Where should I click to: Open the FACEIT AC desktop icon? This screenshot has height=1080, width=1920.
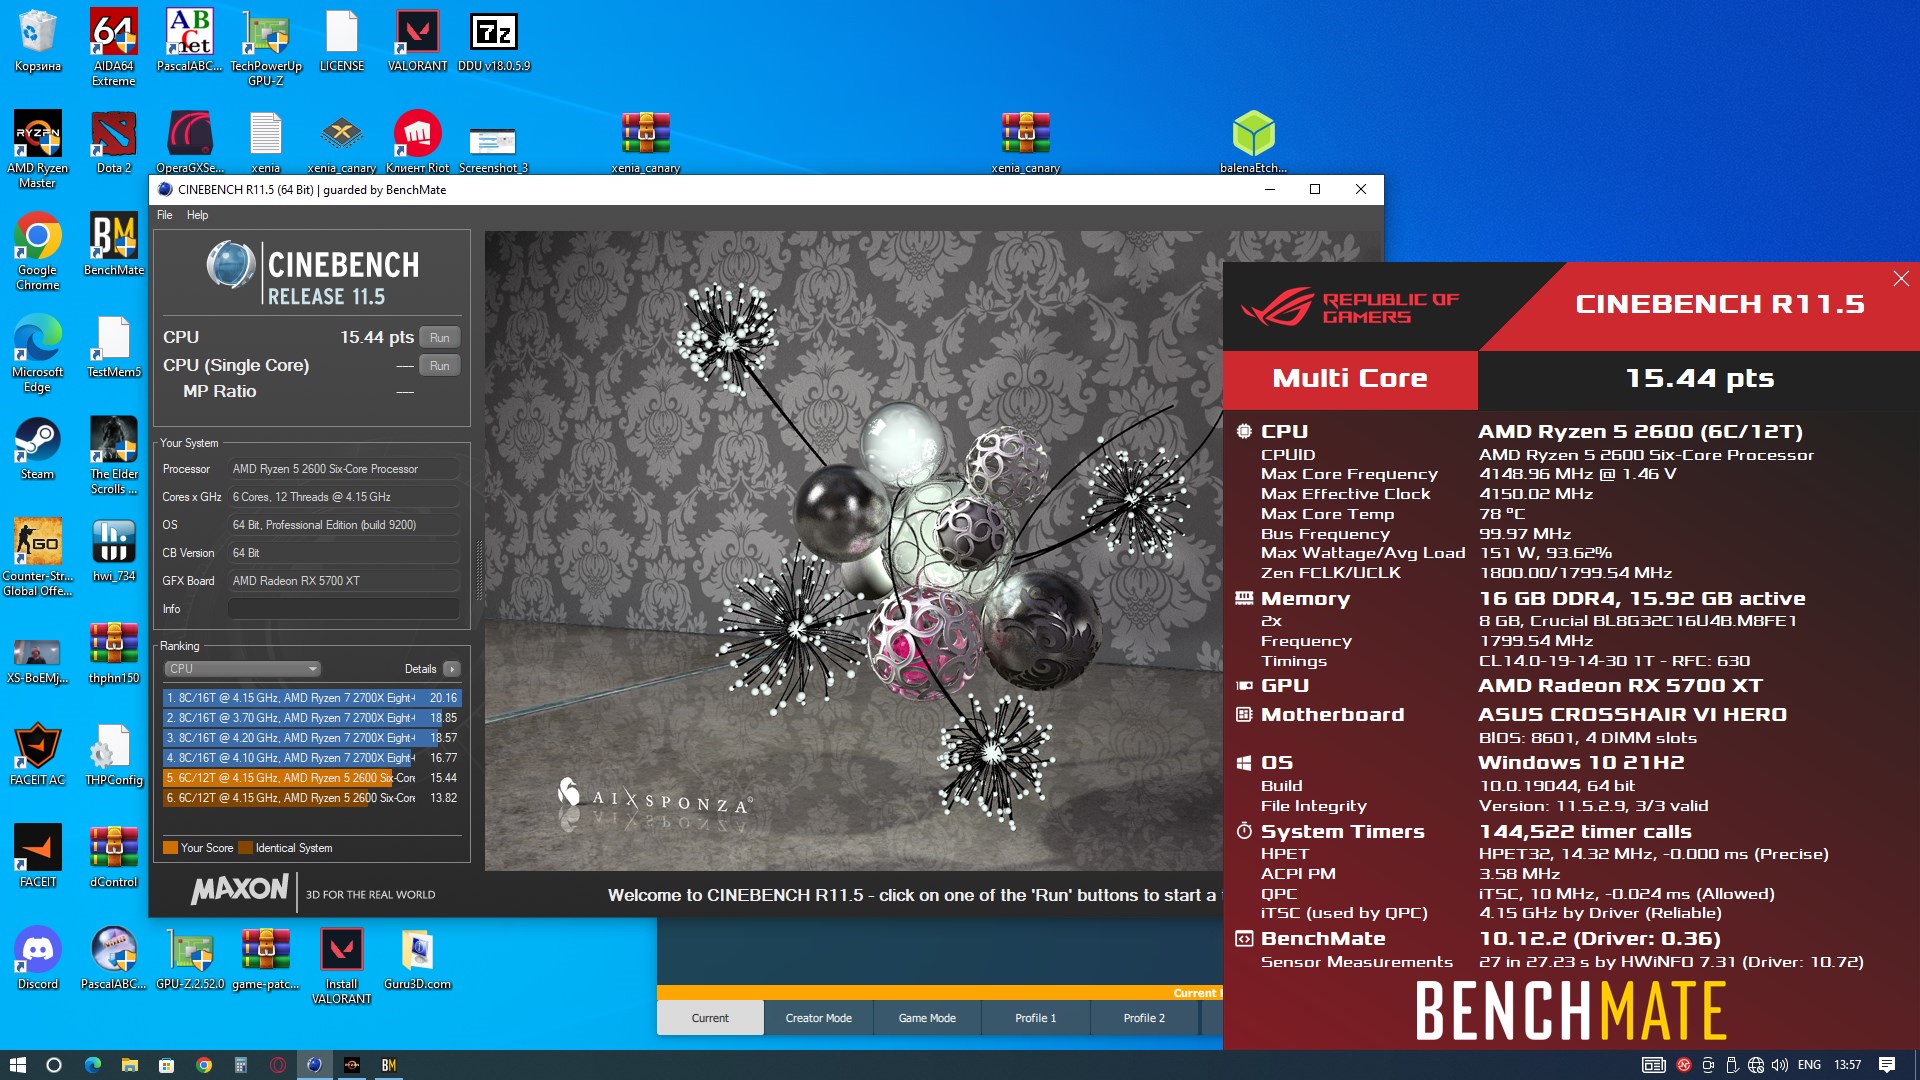tap(37, 754)
